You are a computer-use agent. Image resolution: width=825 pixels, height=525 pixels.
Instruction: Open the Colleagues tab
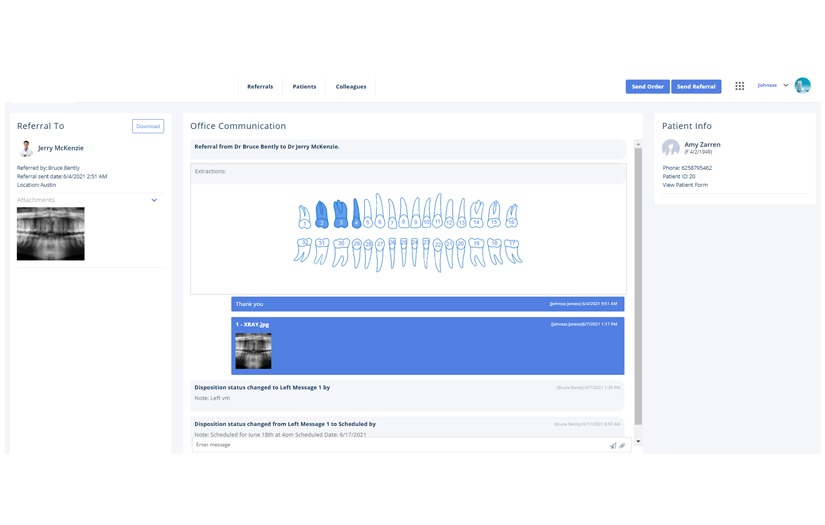[351, 86]
